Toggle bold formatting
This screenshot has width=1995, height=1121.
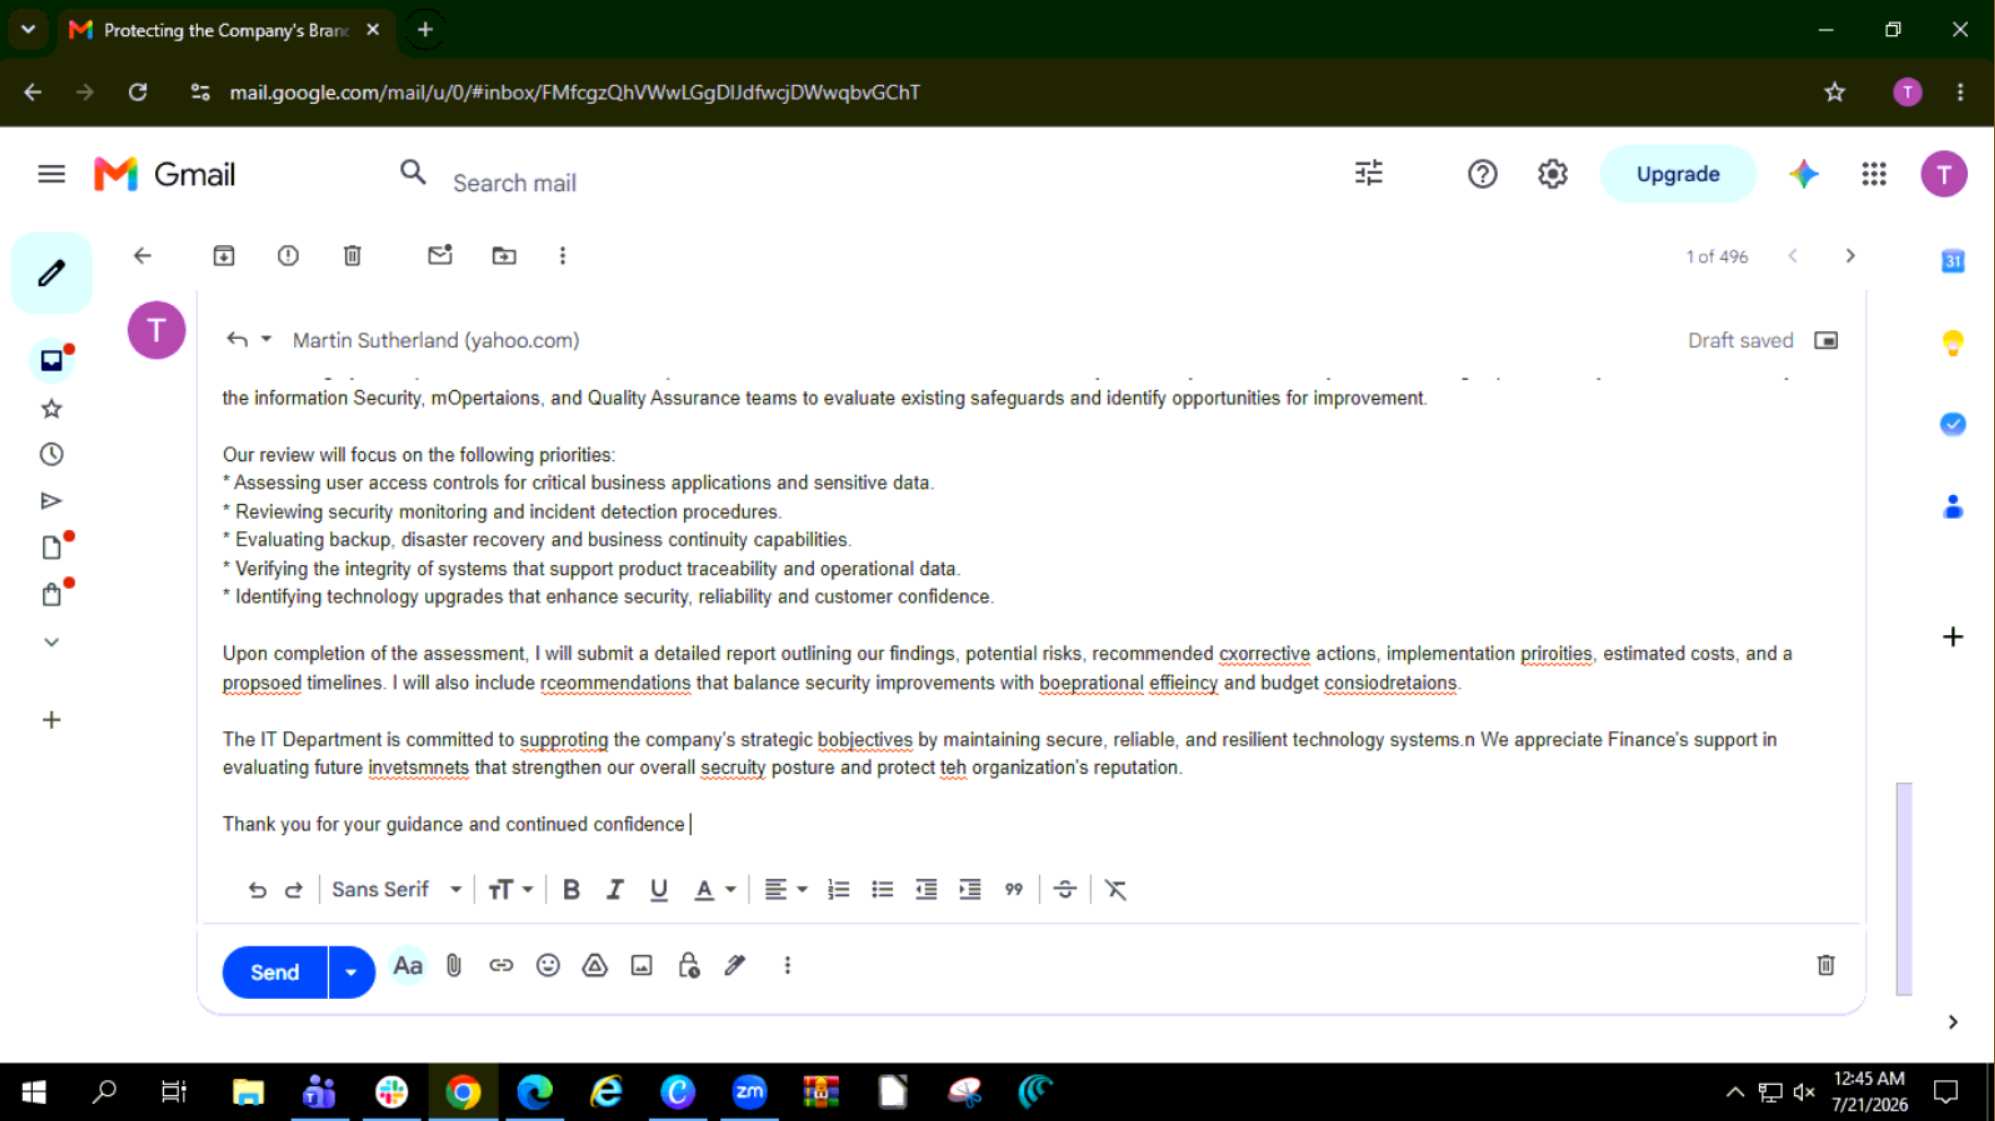click(x=571, y=889)
